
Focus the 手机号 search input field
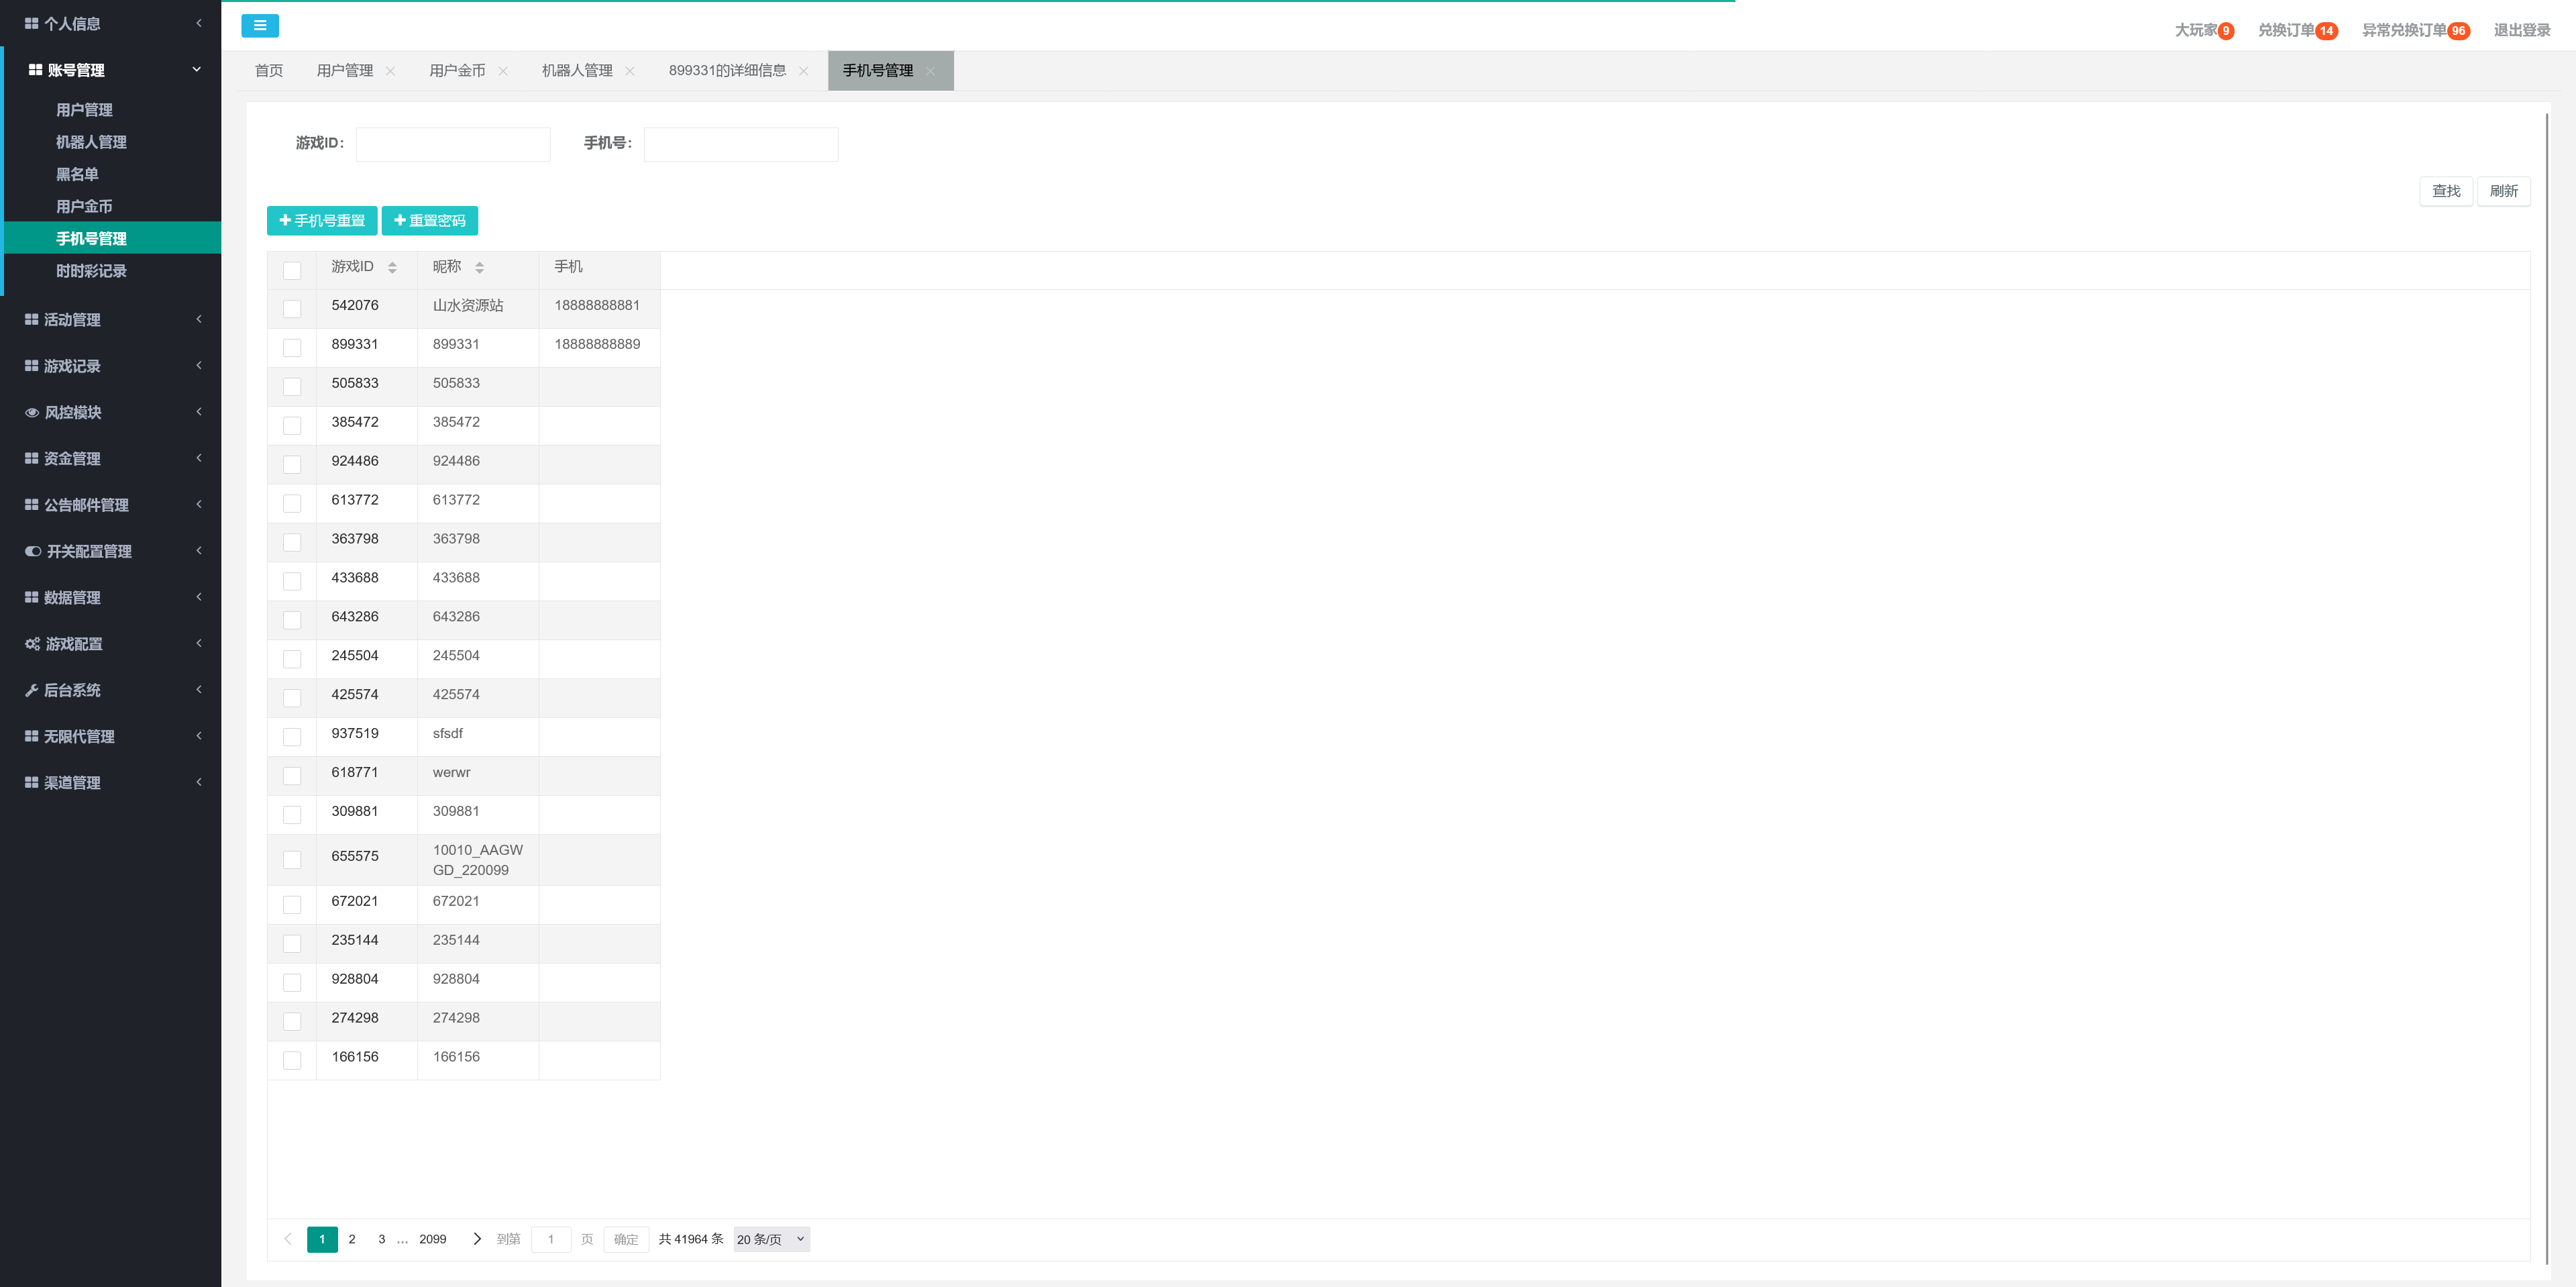[741, 144]
